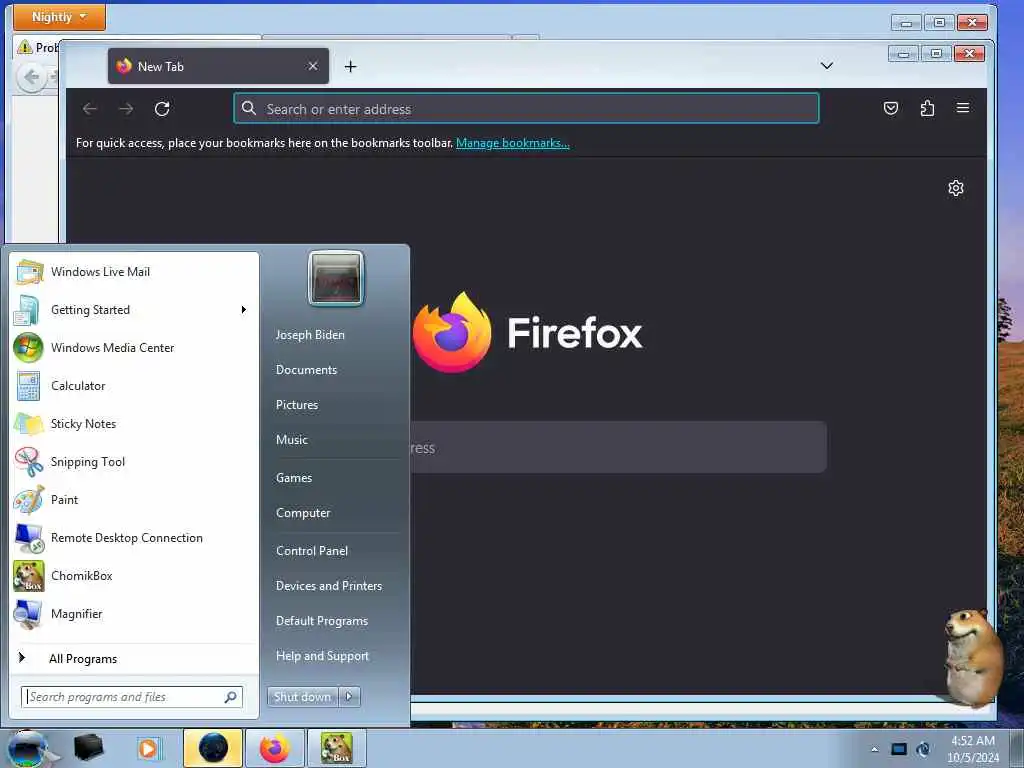Open Control Panel
1024x768 pixels.
coord(312,551)
